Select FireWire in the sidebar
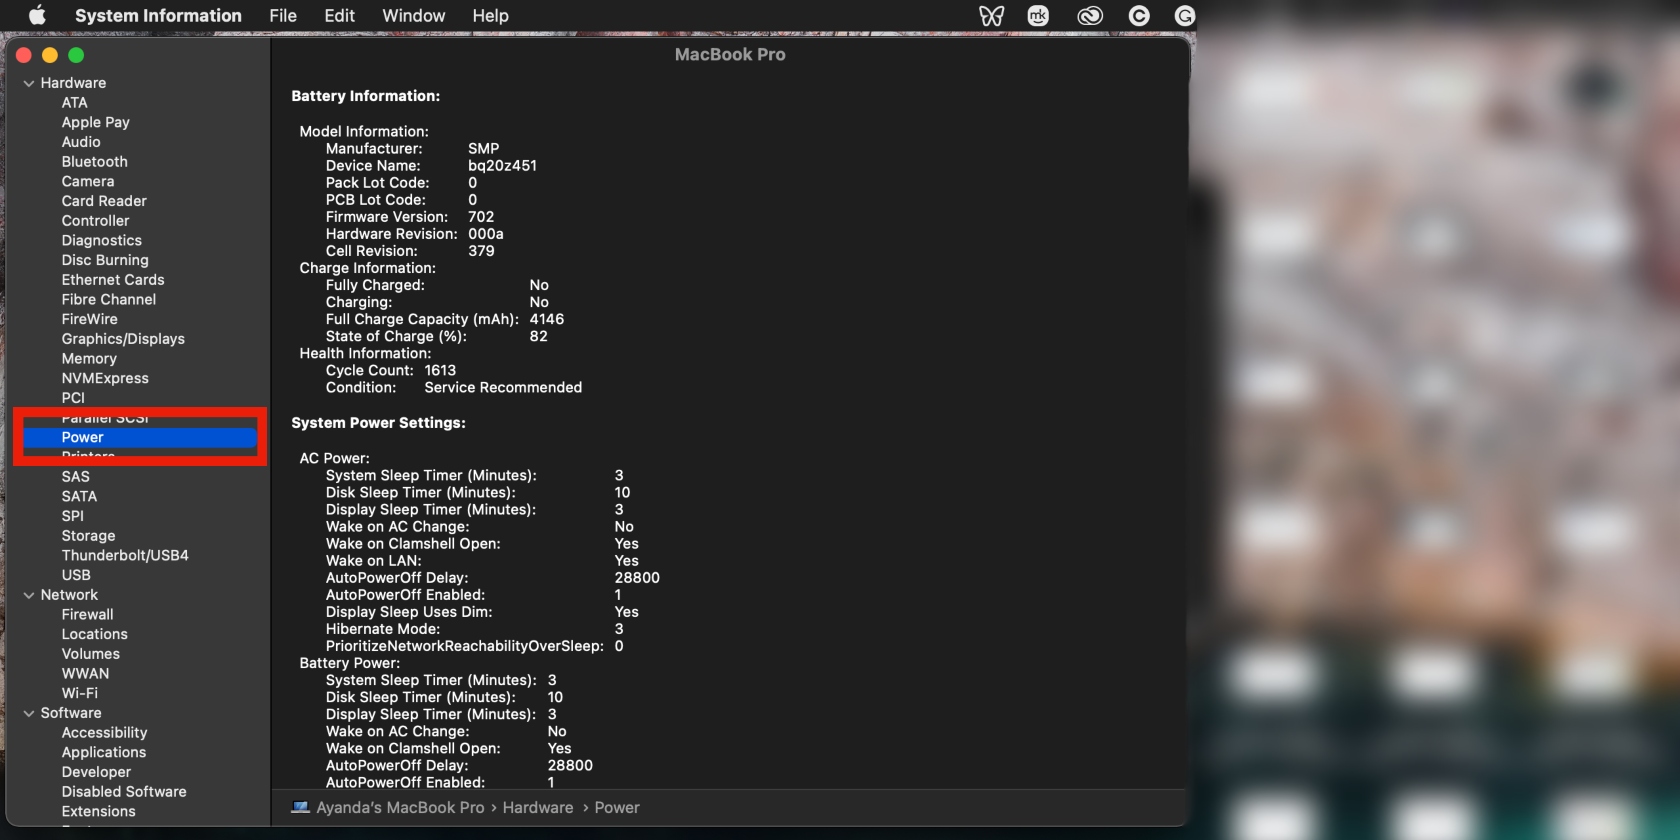Viewport: 1680px width, 840px height. click(x=90, y=319)
